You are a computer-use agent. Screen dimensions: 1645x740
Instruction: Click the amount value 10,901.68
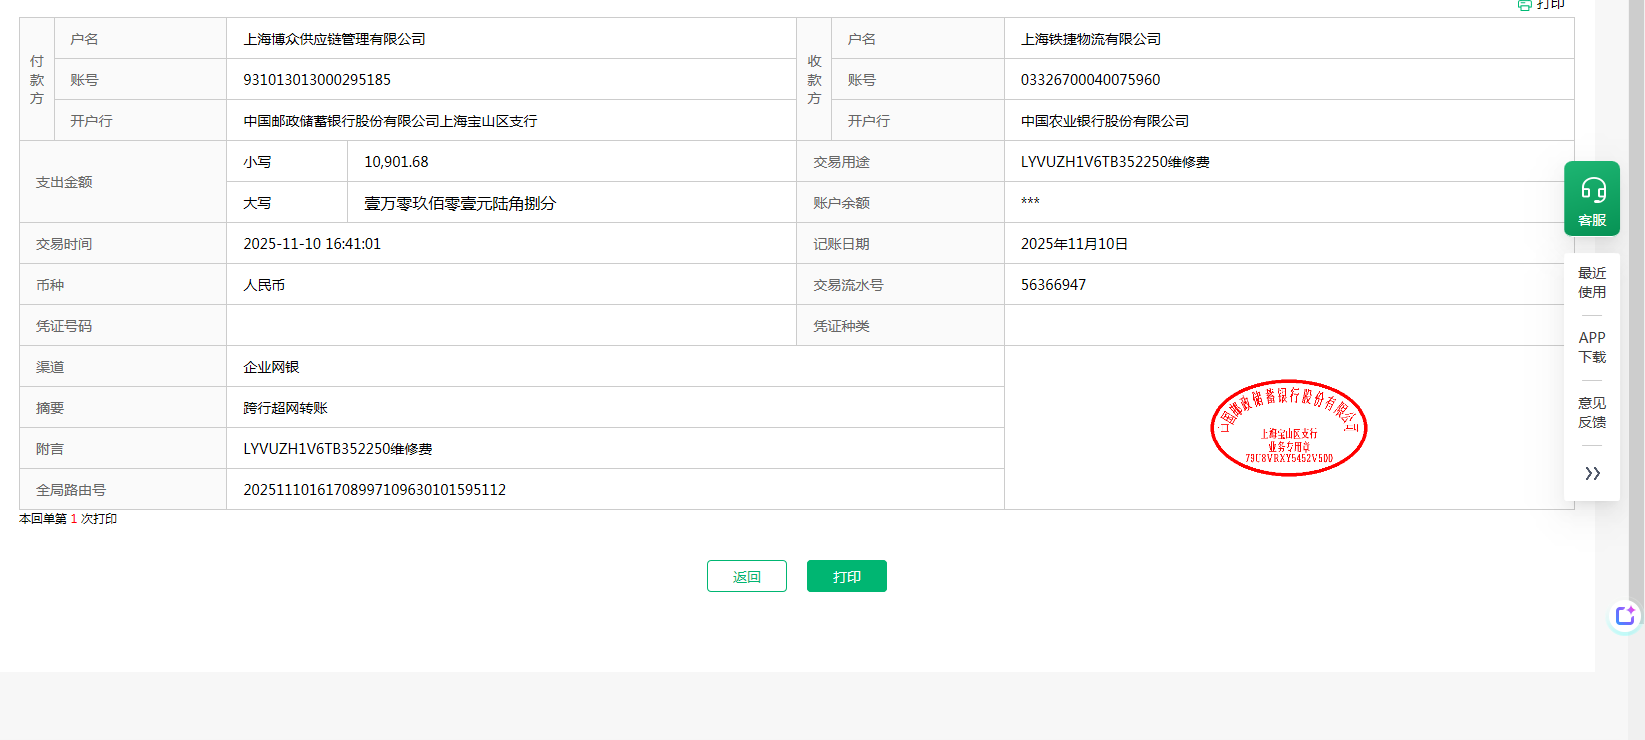click(396, 162)
